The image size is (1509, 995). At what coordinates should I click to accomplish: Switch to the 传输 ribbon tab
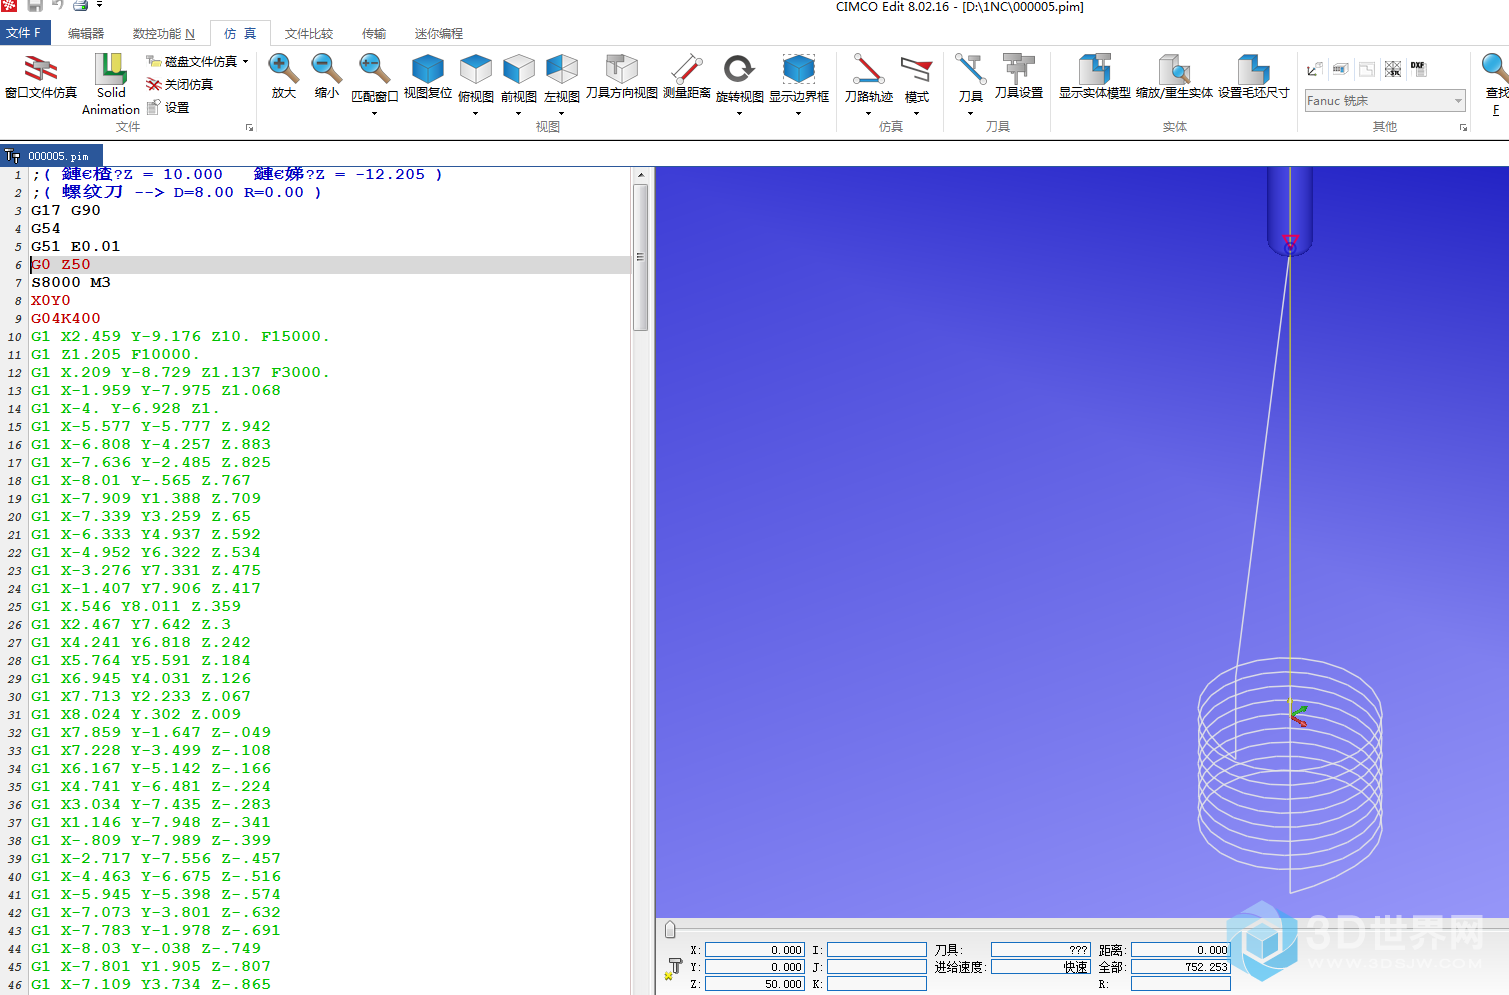click(374, 33)
